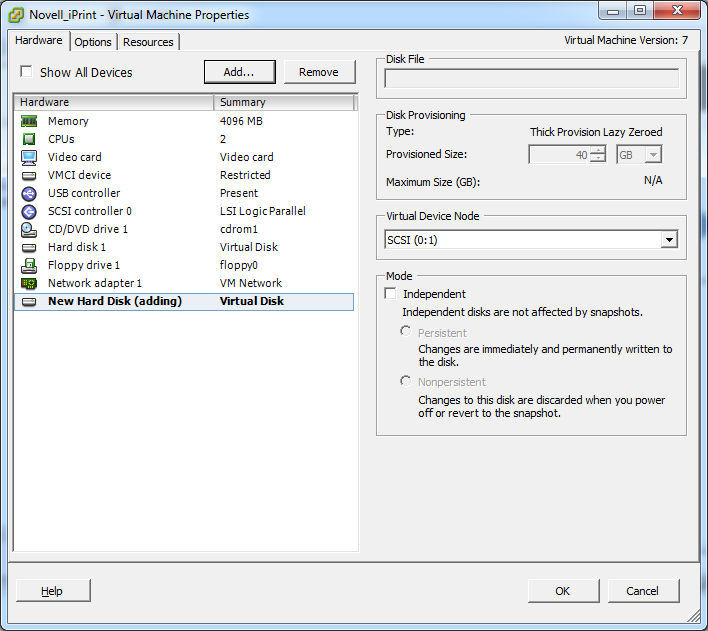Click the Virtual Machine Version: 7 label
Image resolution: width=708 pixels, height=631 pixels.
(x=626, y=41)
